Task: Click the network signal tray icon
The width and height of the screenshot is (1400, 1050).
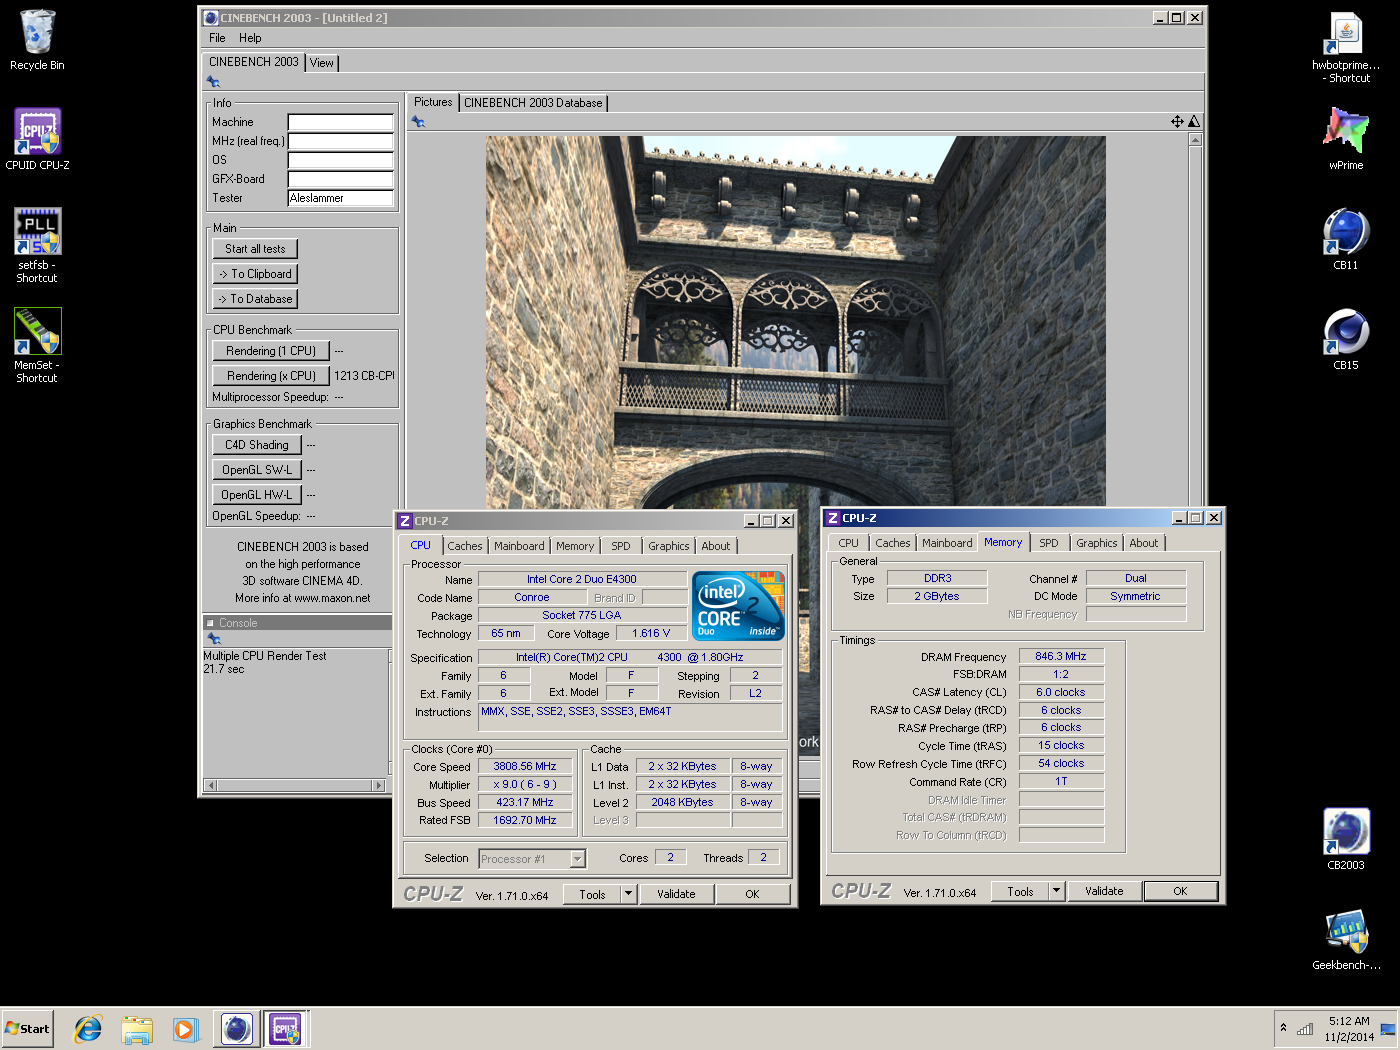Action: point(1304,1028)
